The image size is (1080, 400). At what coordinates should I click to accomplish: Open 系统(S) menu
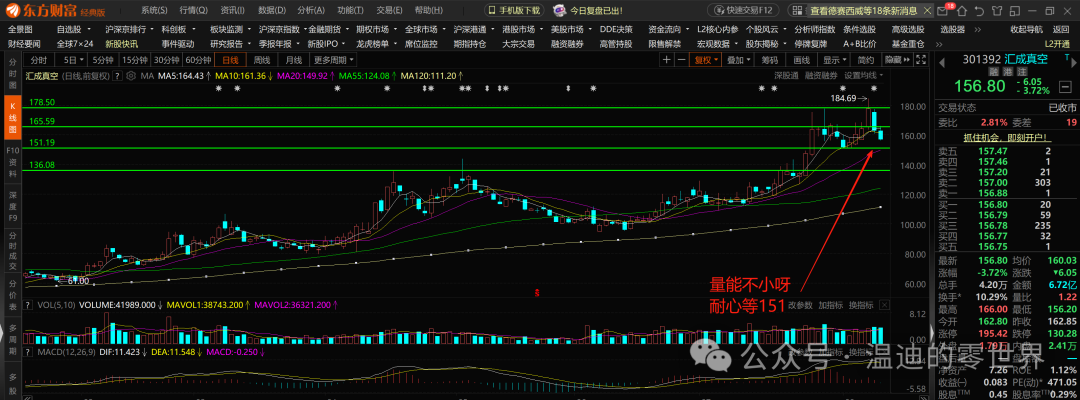pos(154,10)
